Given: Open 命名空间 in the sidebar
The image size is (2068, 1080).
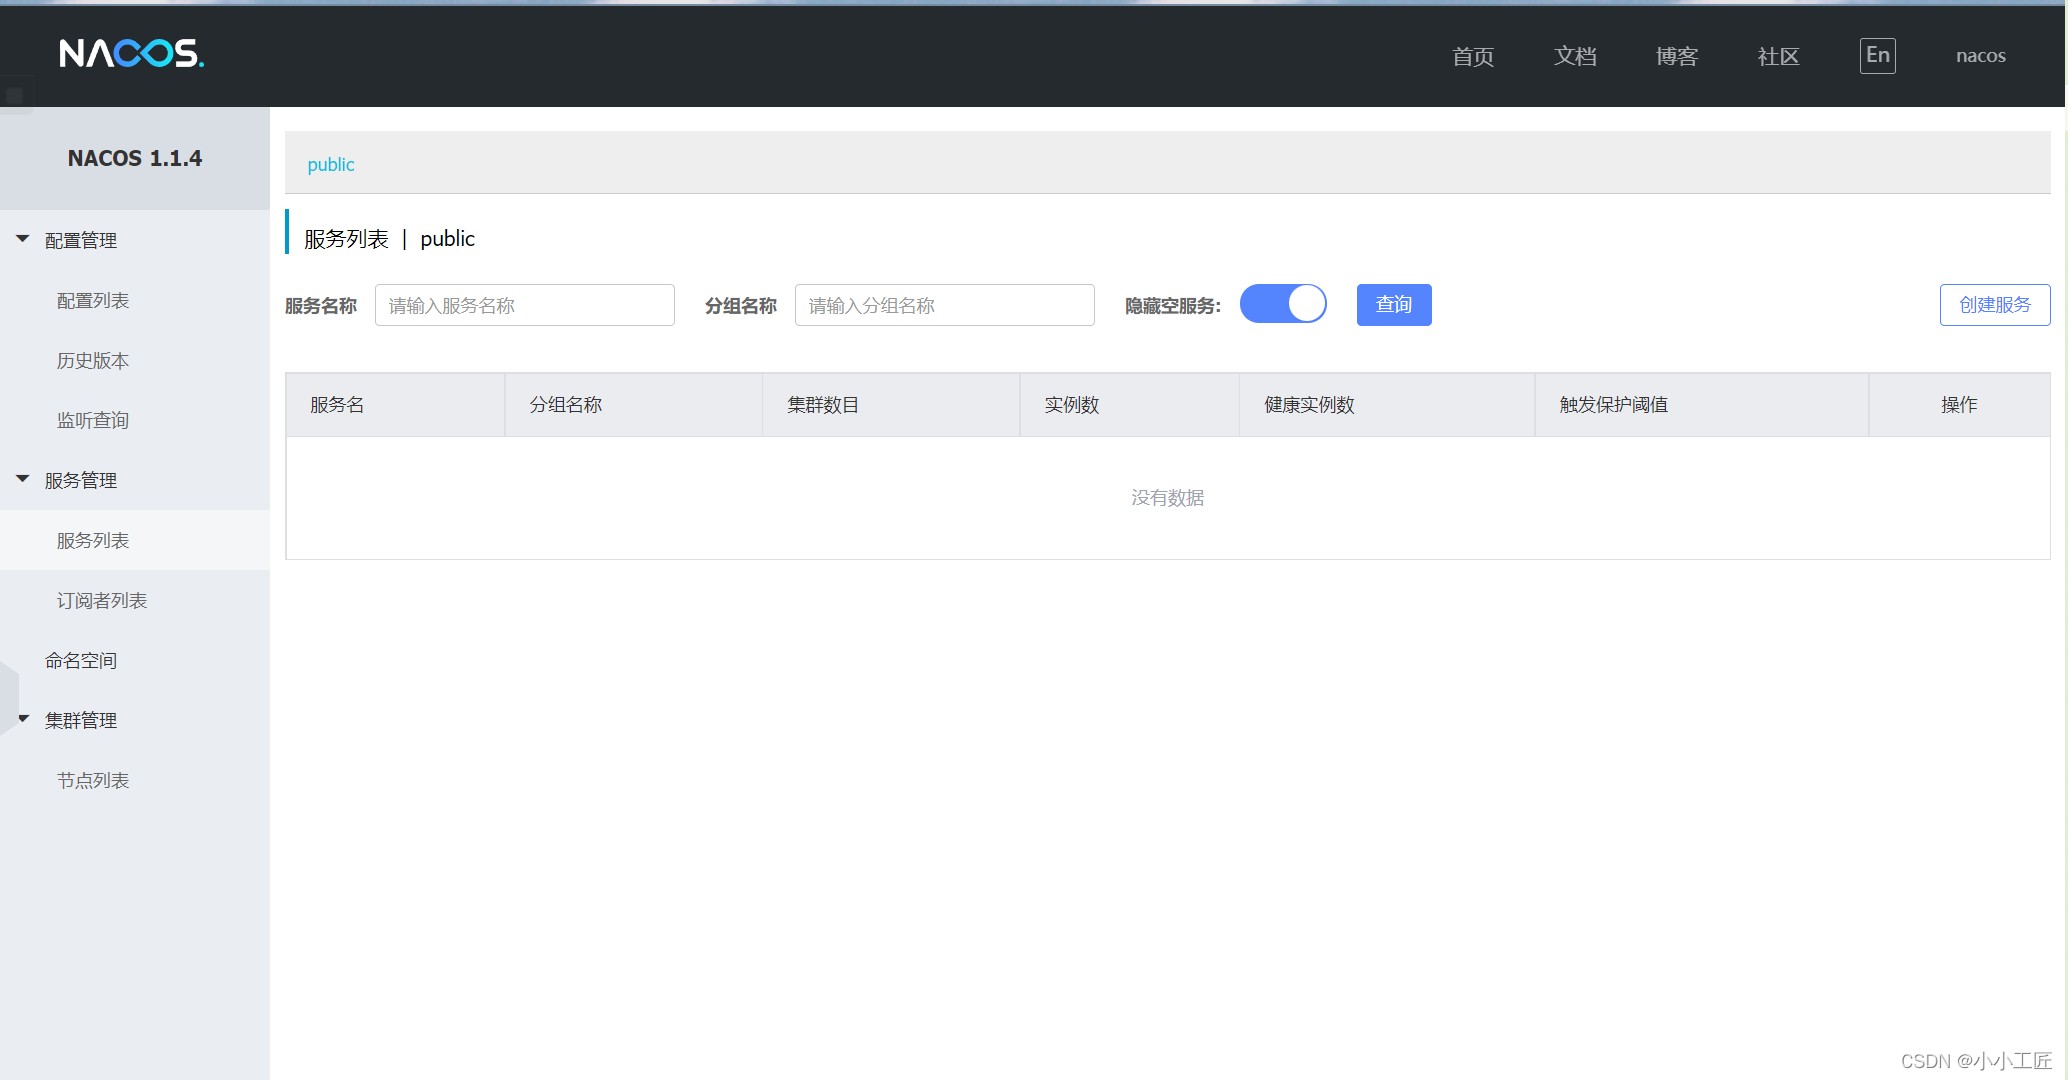Looking at the screenshot, I should point(80,660).
